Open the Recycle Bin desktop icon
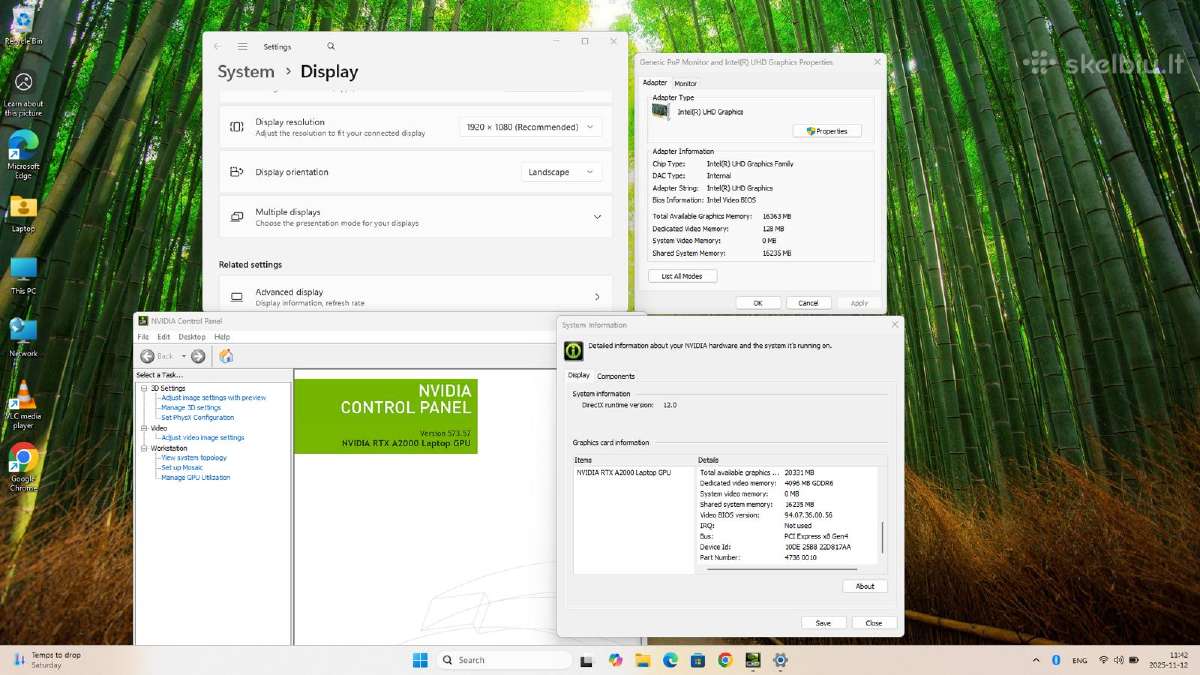This screenshot has height=675, width=1200. coord(23,24)
